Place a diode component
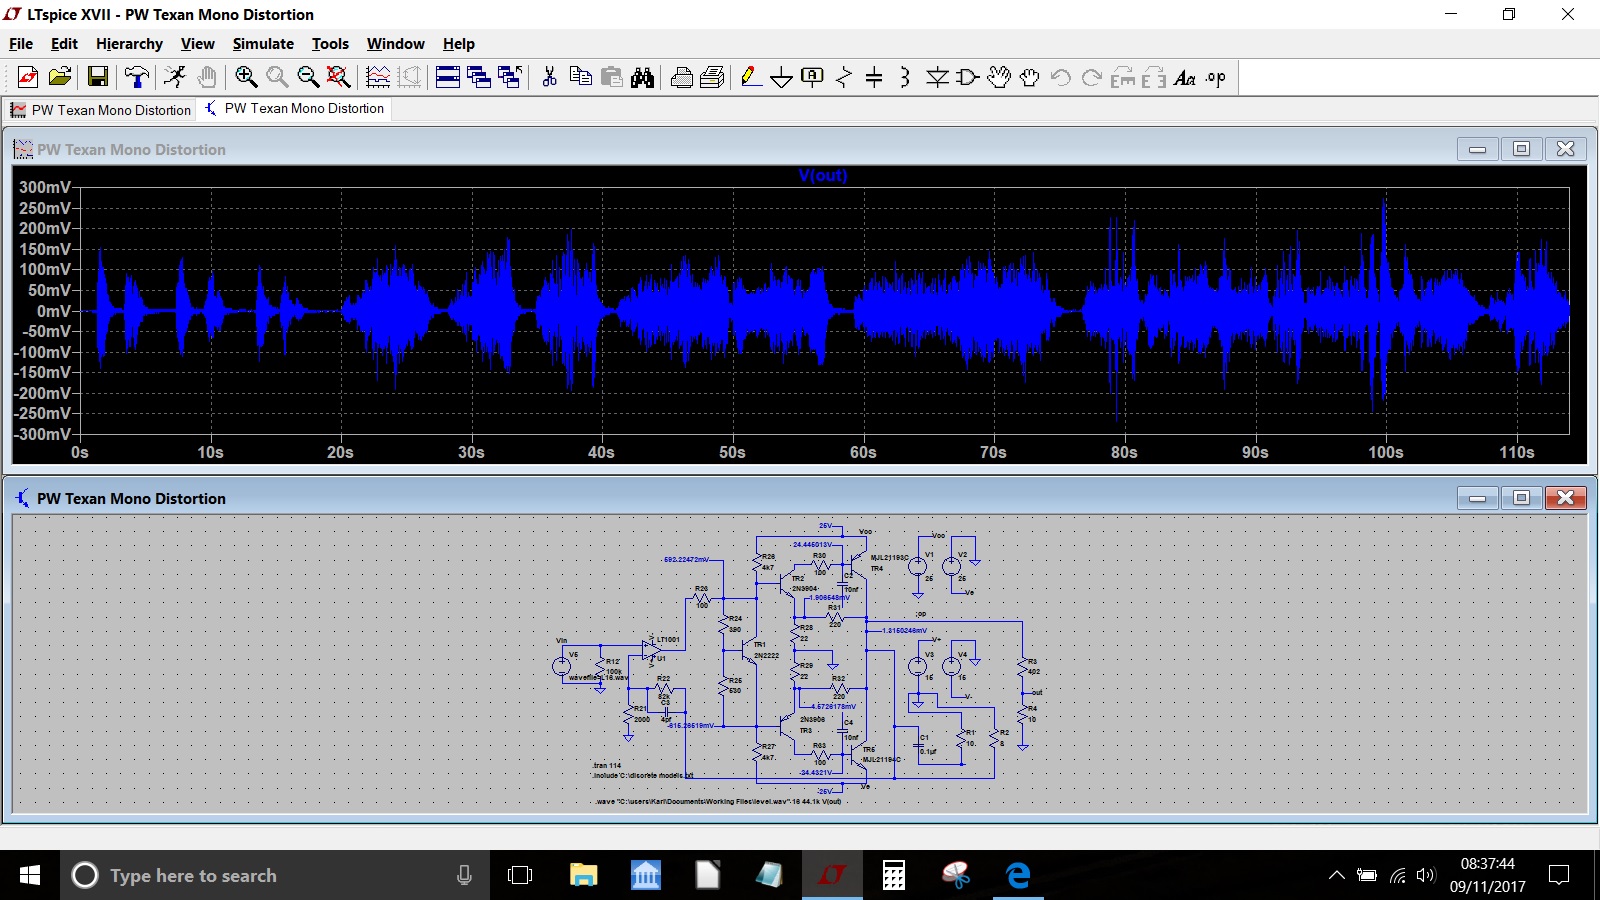Image resolution: width=1600 pixels, height=900 pixels. [x=937, y=77]
